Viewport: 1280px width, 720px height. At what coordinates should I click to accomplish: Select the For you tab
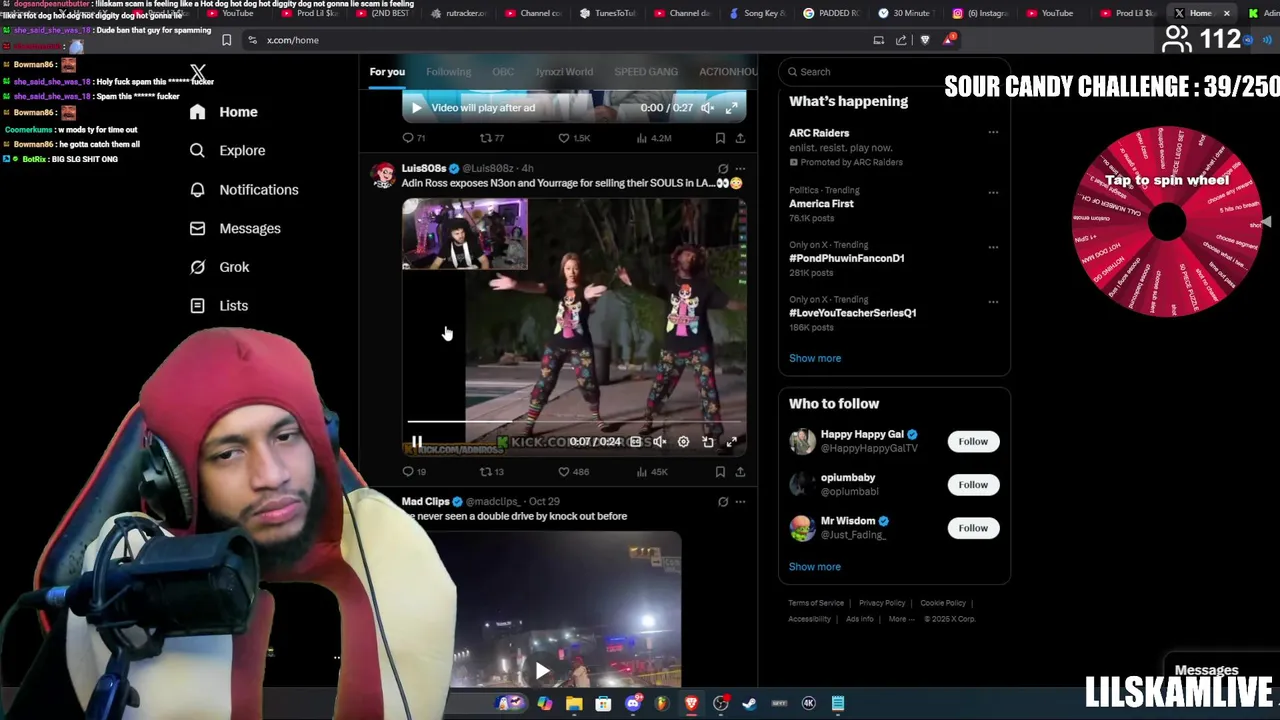tap(387, 72)
